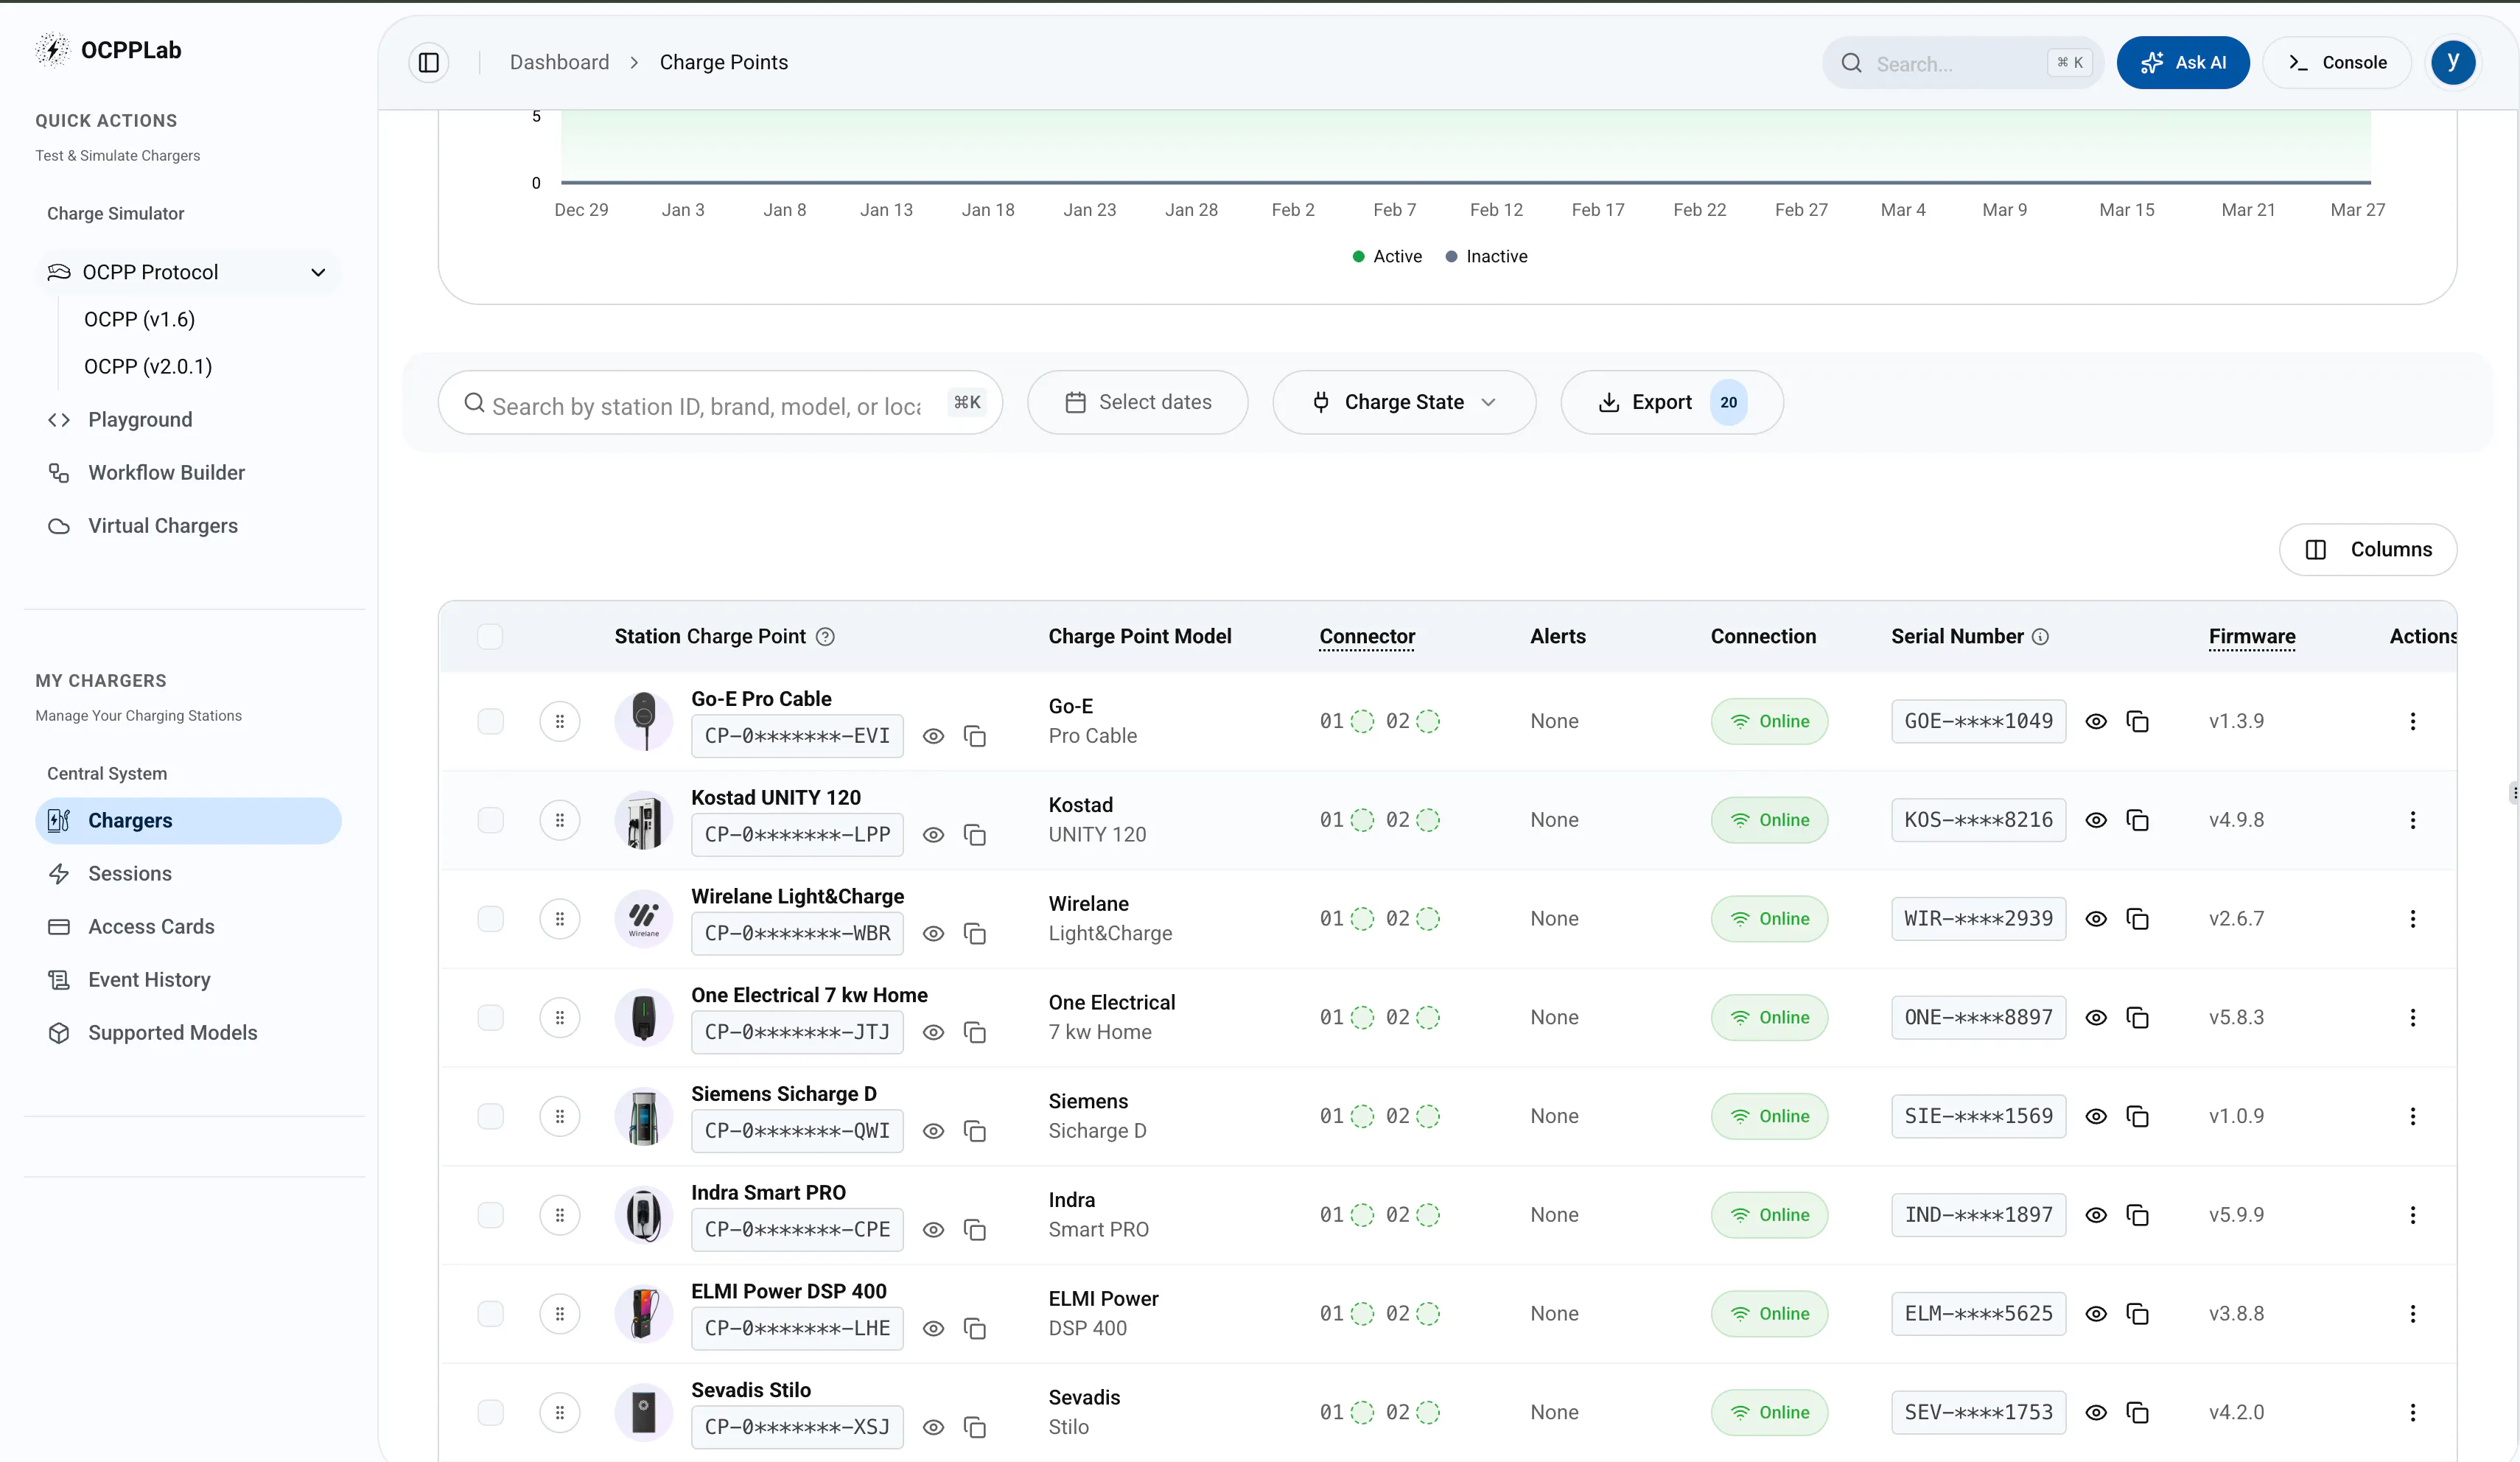The image size is (2520, 1462).
Task: Open Serial Number info icon
Action: (2041, 637)
